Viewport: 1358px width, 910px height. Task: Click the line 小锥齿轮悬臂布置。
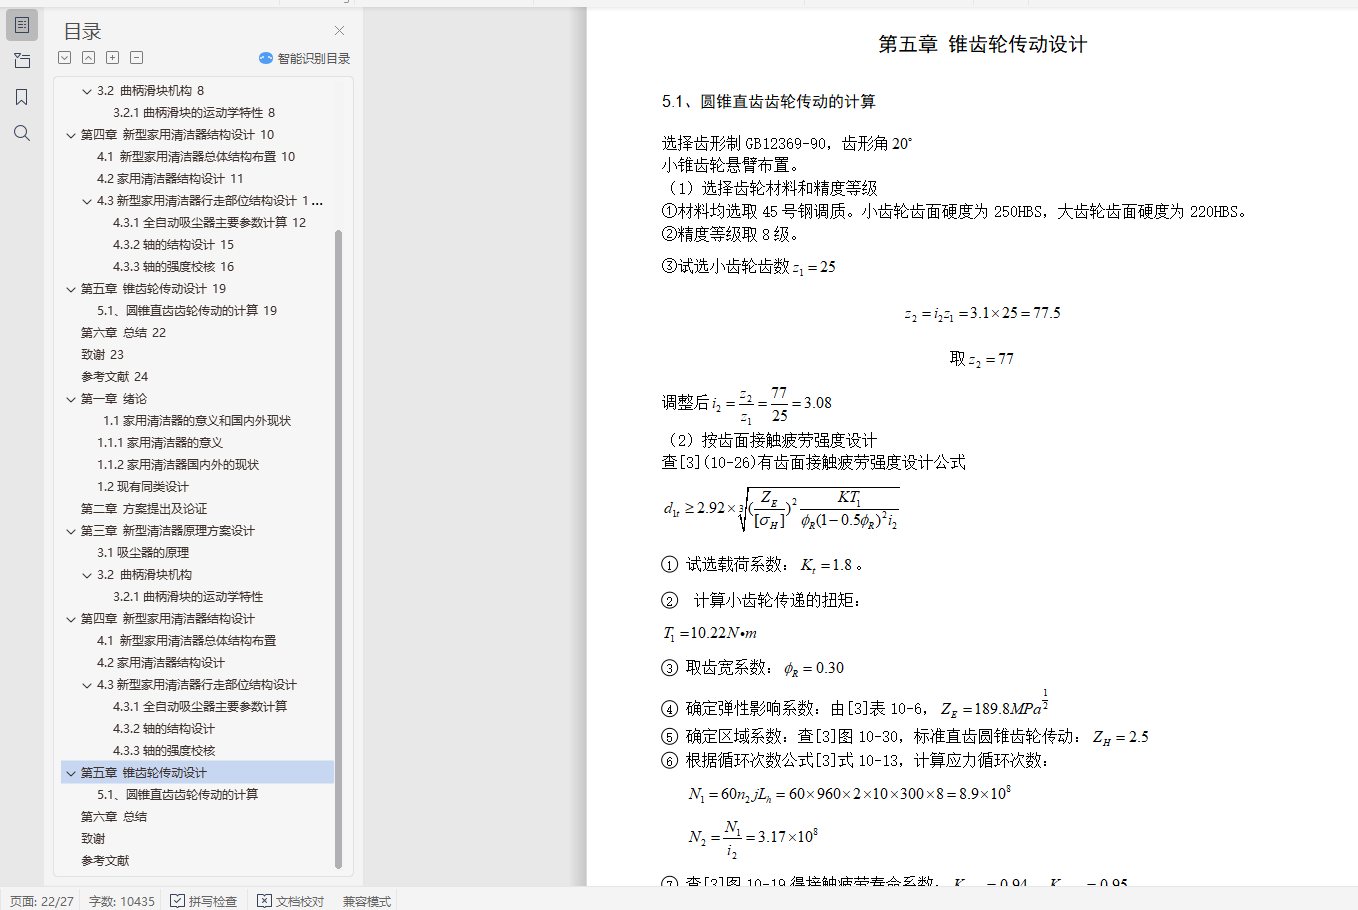pyautogui.click(x=730, y=166)
